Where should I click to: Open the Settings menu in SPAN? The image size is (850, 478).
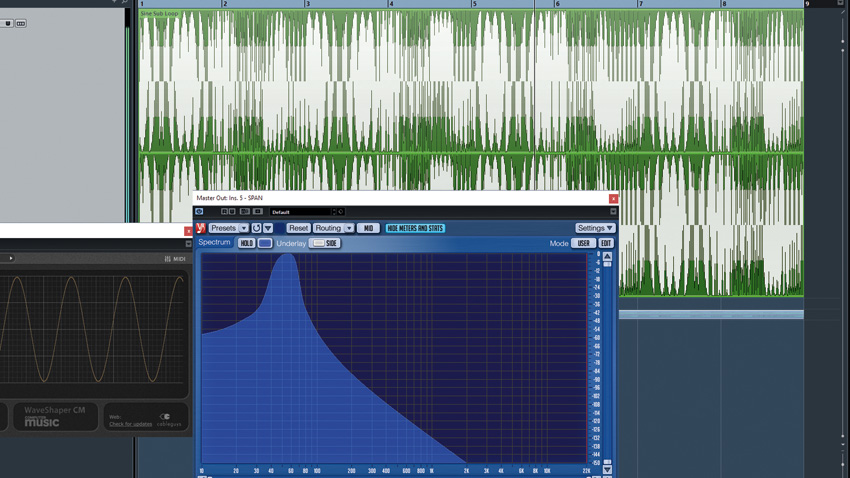tap(595, 228)
